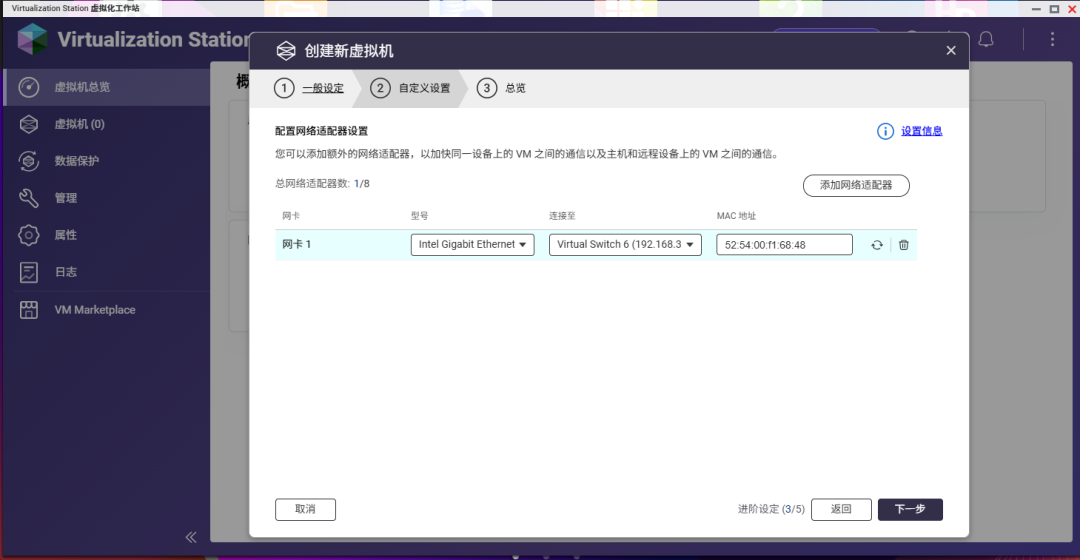Click the MAC address input field
The height and width of the screenshot is (560, 1080).
[785, 245]
